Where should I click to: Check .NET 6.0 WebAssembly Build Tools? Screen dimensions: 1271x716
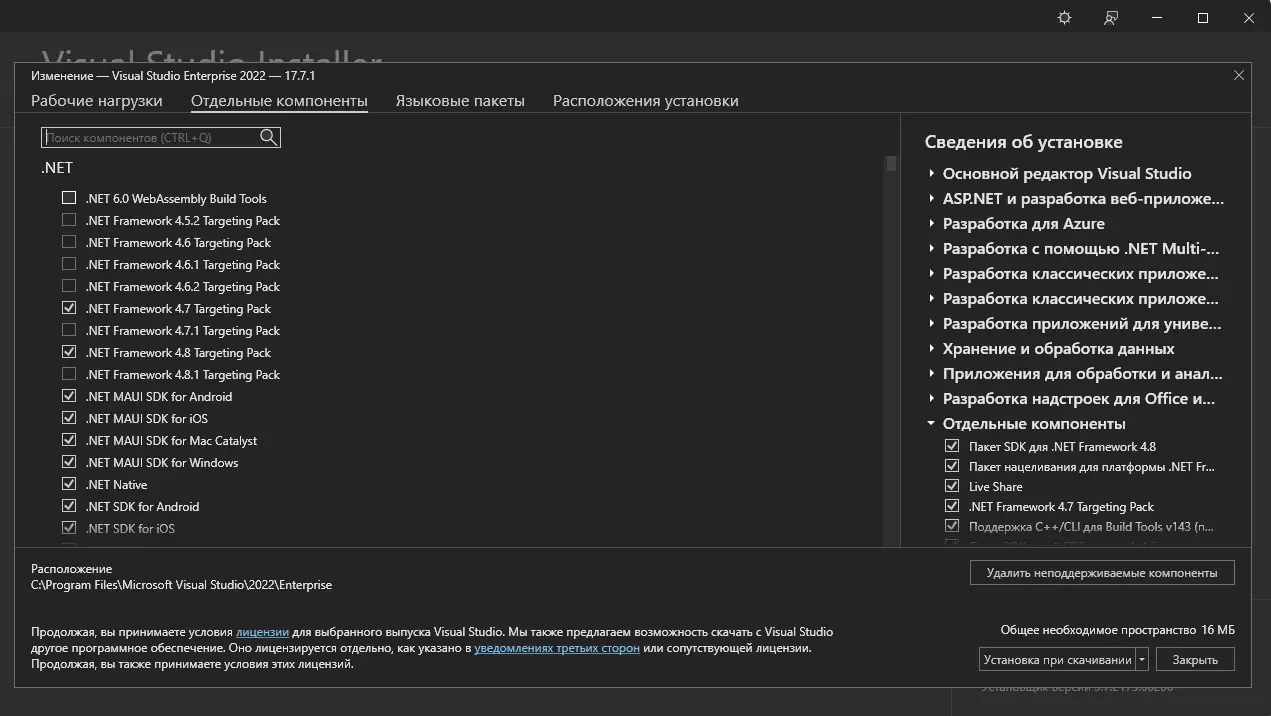pyautogui.click(x=69, y=198)
